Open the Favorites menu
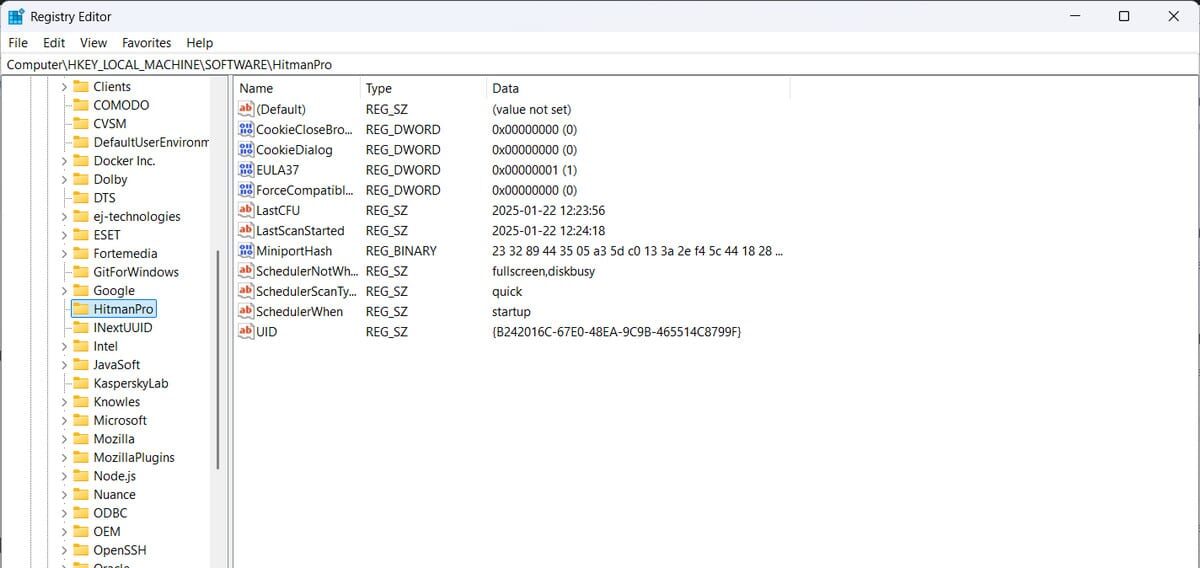 (x=146, y=43)
